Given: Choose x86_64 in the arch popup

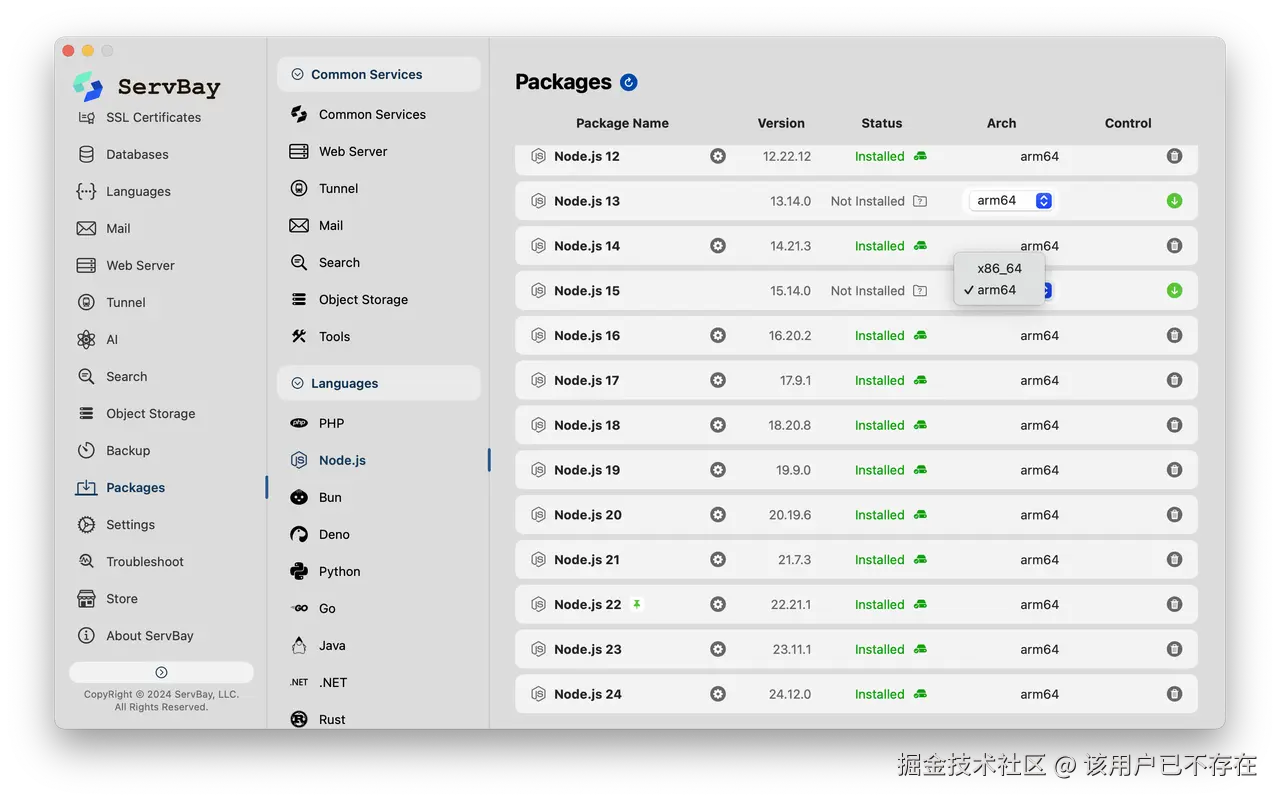Looking at the screenshot, I should click(x=1000, y=268).
